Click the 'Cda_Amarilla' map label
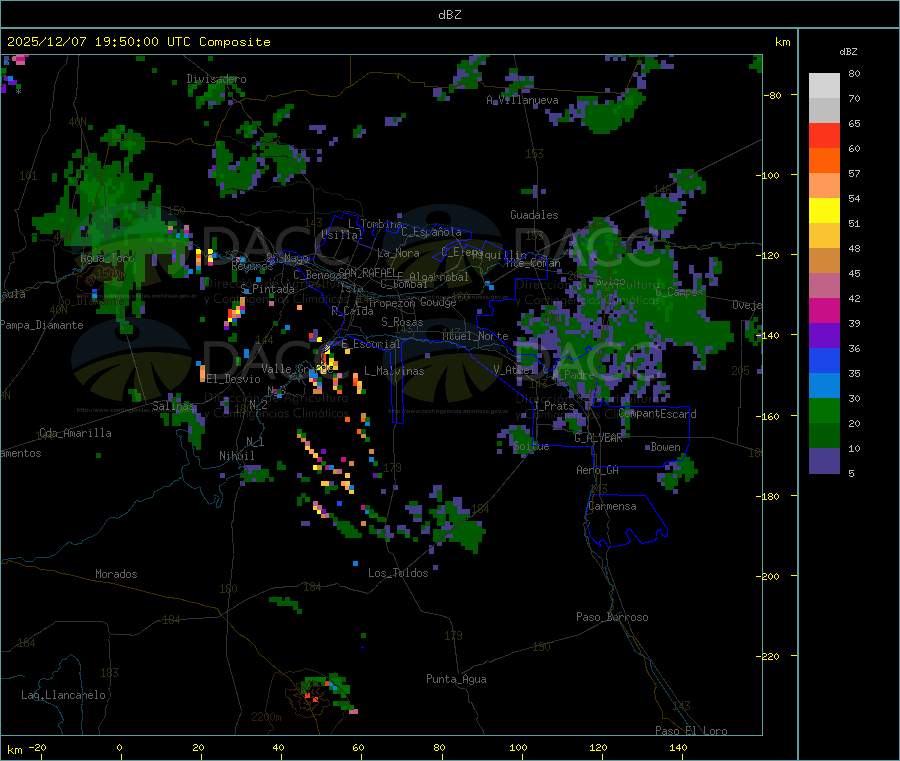 coord(75,433)
